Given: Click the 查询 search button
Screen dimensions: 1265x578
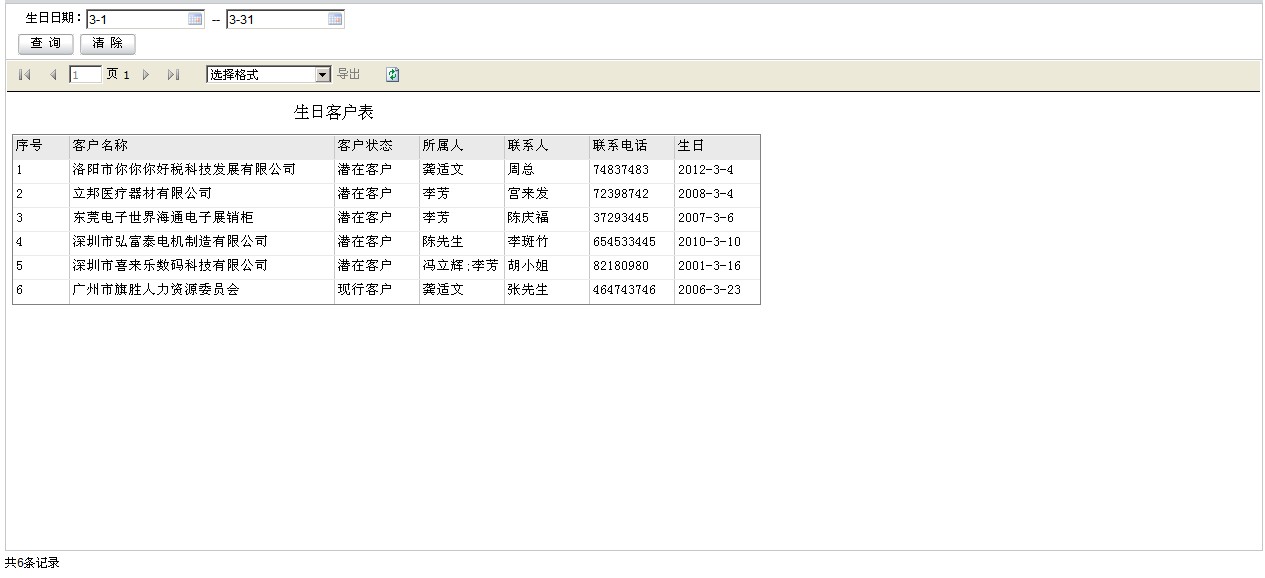Looking at the screenshot, I should 46,44.
